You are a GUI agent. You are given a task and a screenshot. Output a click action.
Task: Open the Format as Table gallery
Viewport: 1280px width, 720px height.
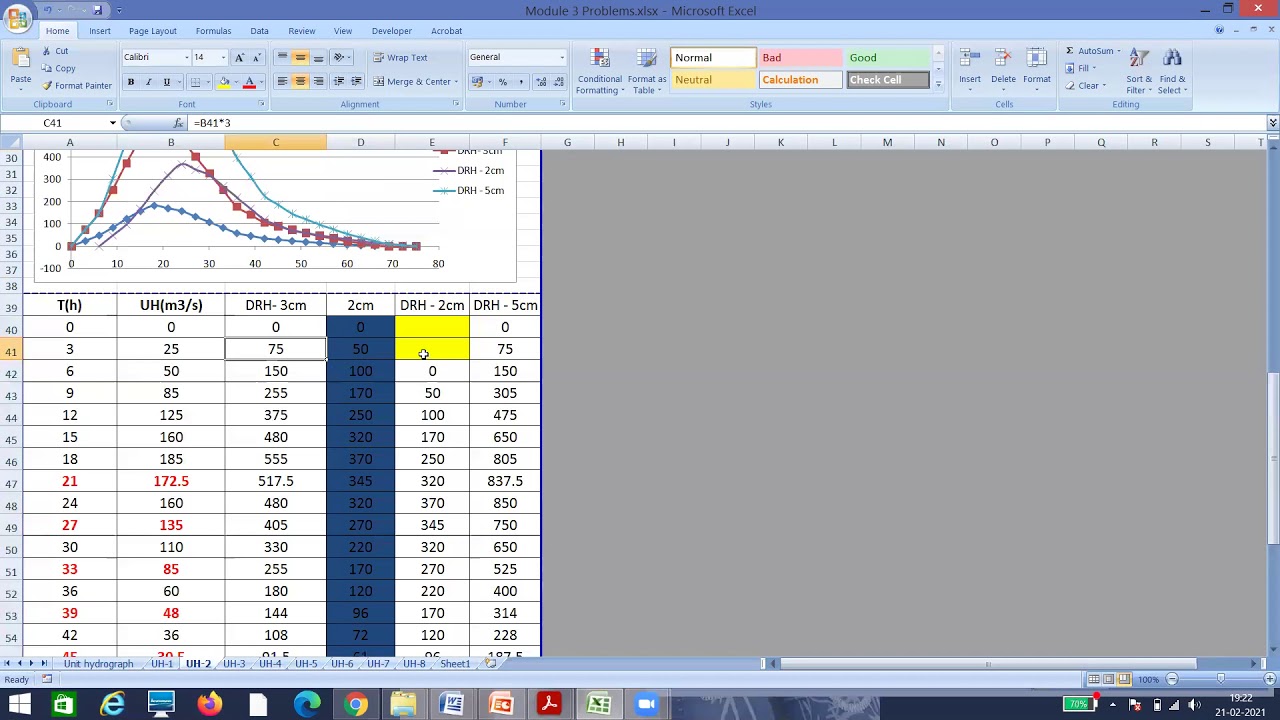point(647,71)
